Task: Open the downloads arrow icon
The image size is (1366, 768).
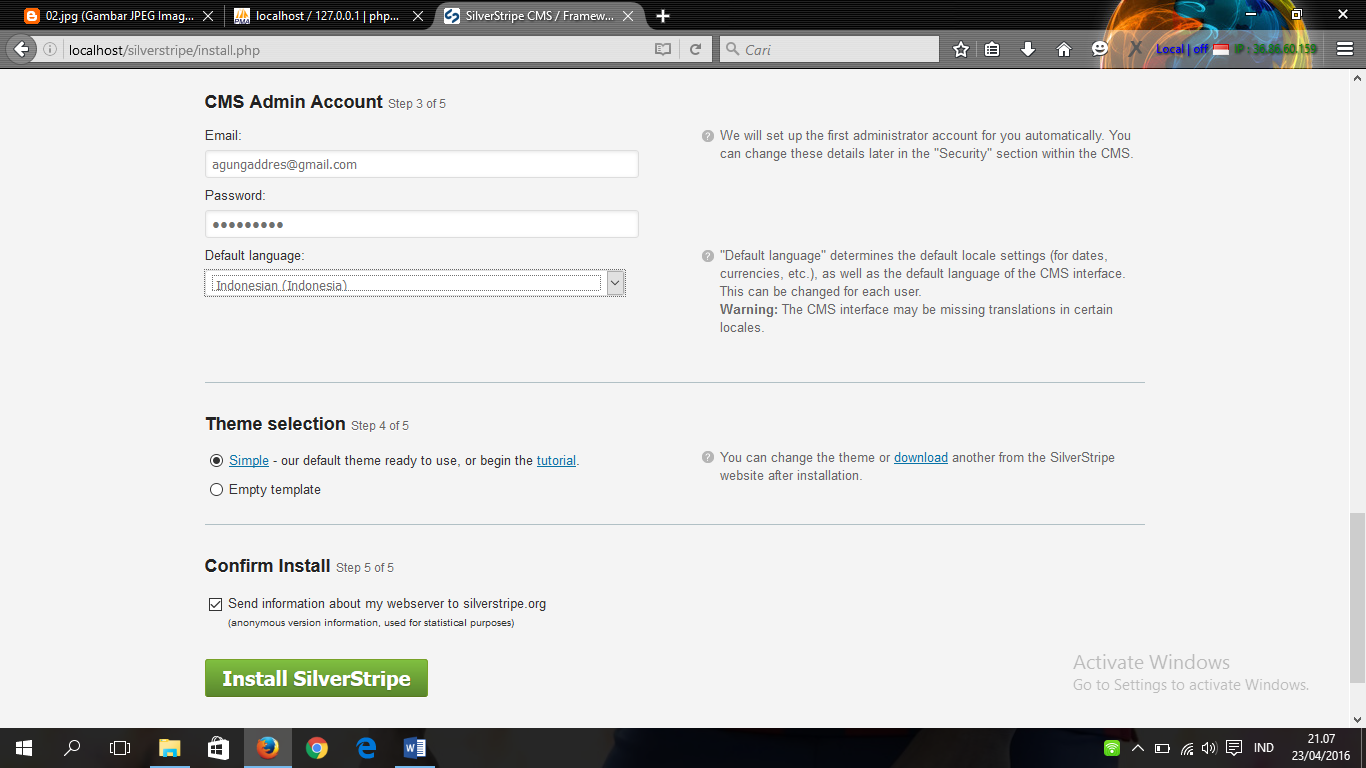Action: (x=1028, y=49)
